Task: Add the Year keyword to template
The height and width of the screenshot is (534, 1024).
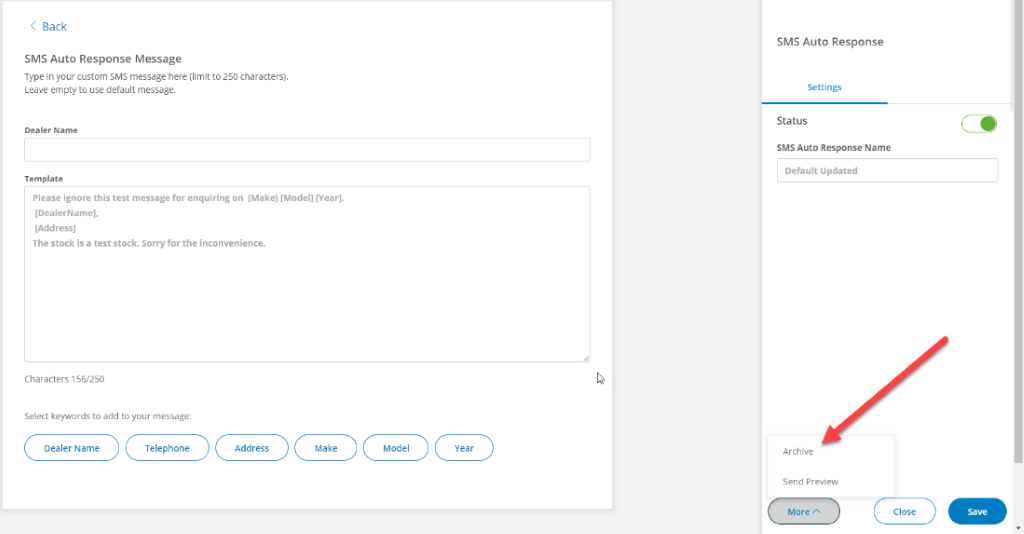Action: (464, 448)
